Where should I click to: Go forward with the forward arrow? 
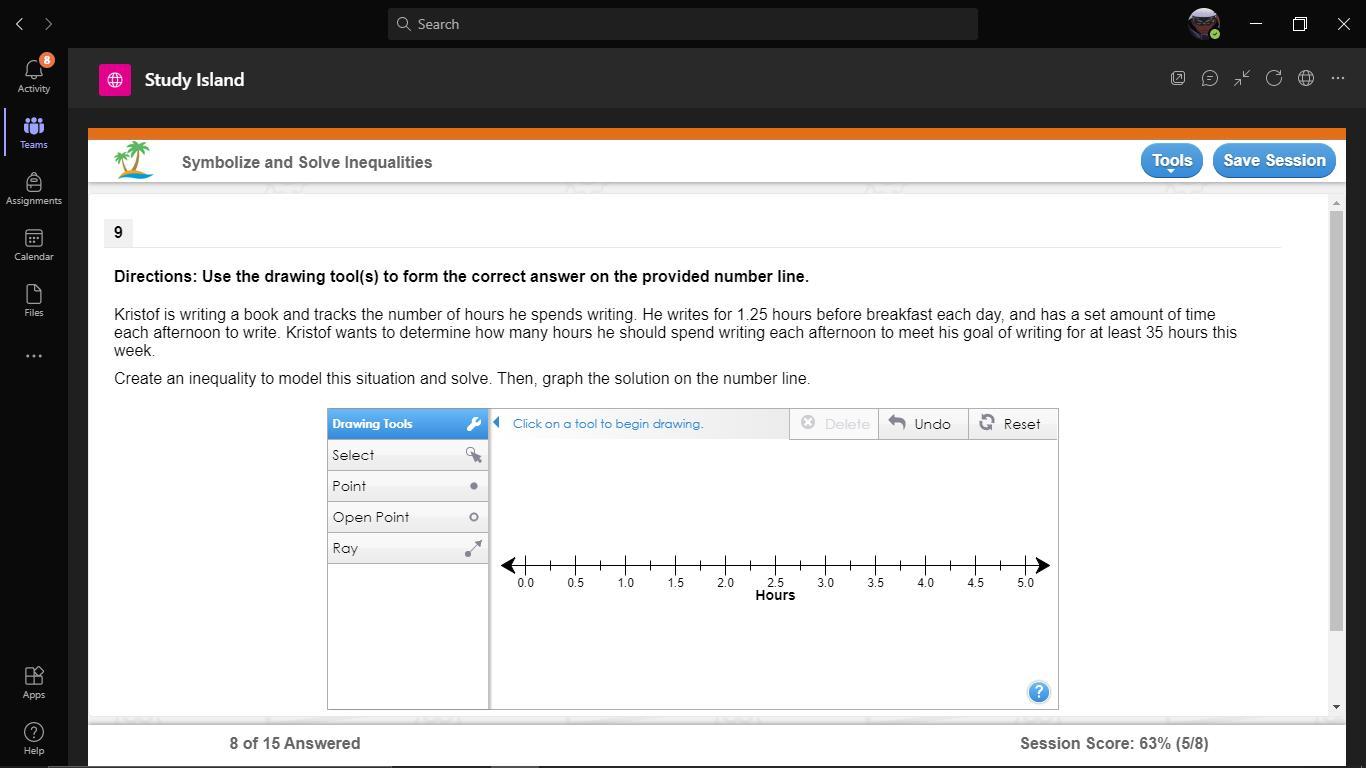[x=48, y=24]
